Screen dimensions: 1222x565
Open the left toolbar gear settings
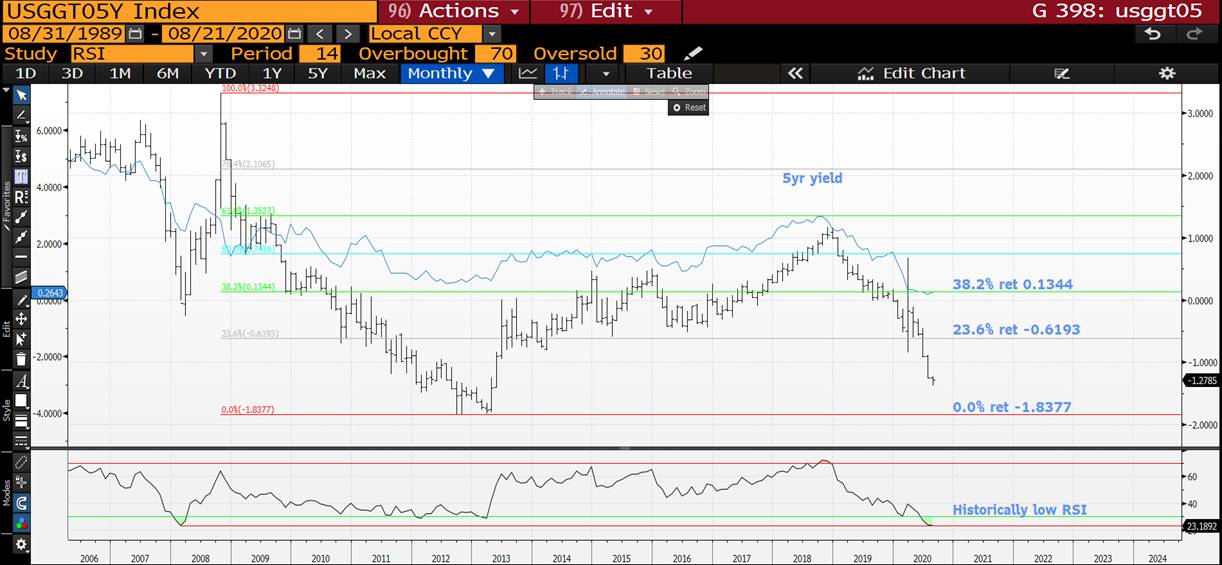(21, 545)
